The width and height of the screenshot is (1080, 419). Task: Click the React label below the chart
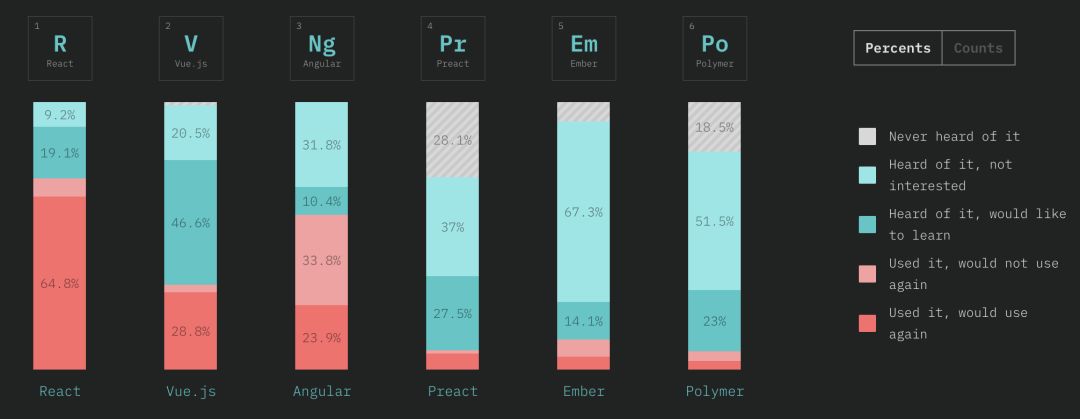point(60,391)
